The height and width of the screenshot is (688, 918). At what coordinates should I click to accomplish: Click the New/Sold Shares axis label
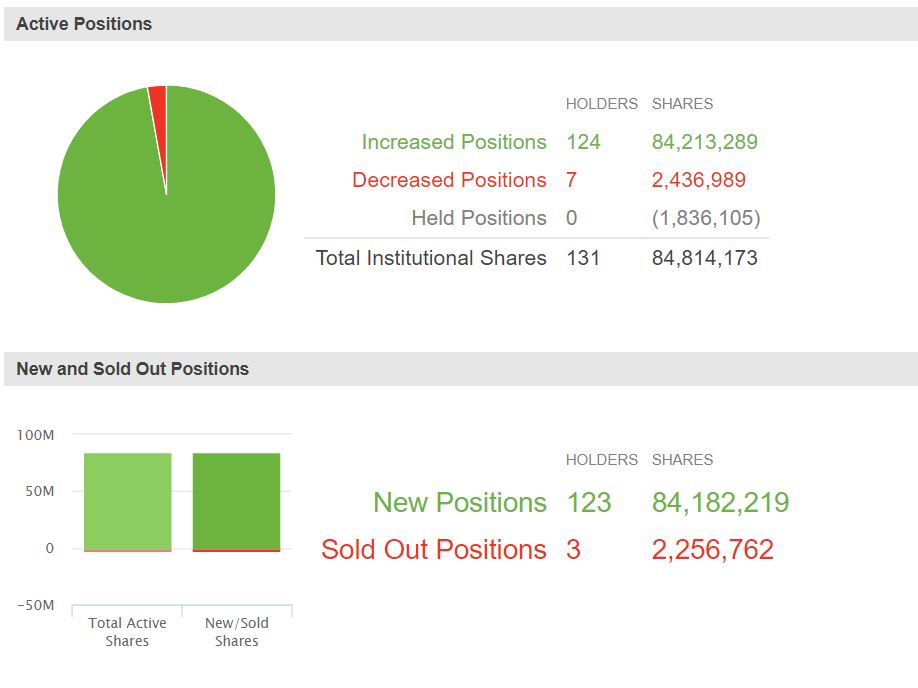tap(236, 632)
